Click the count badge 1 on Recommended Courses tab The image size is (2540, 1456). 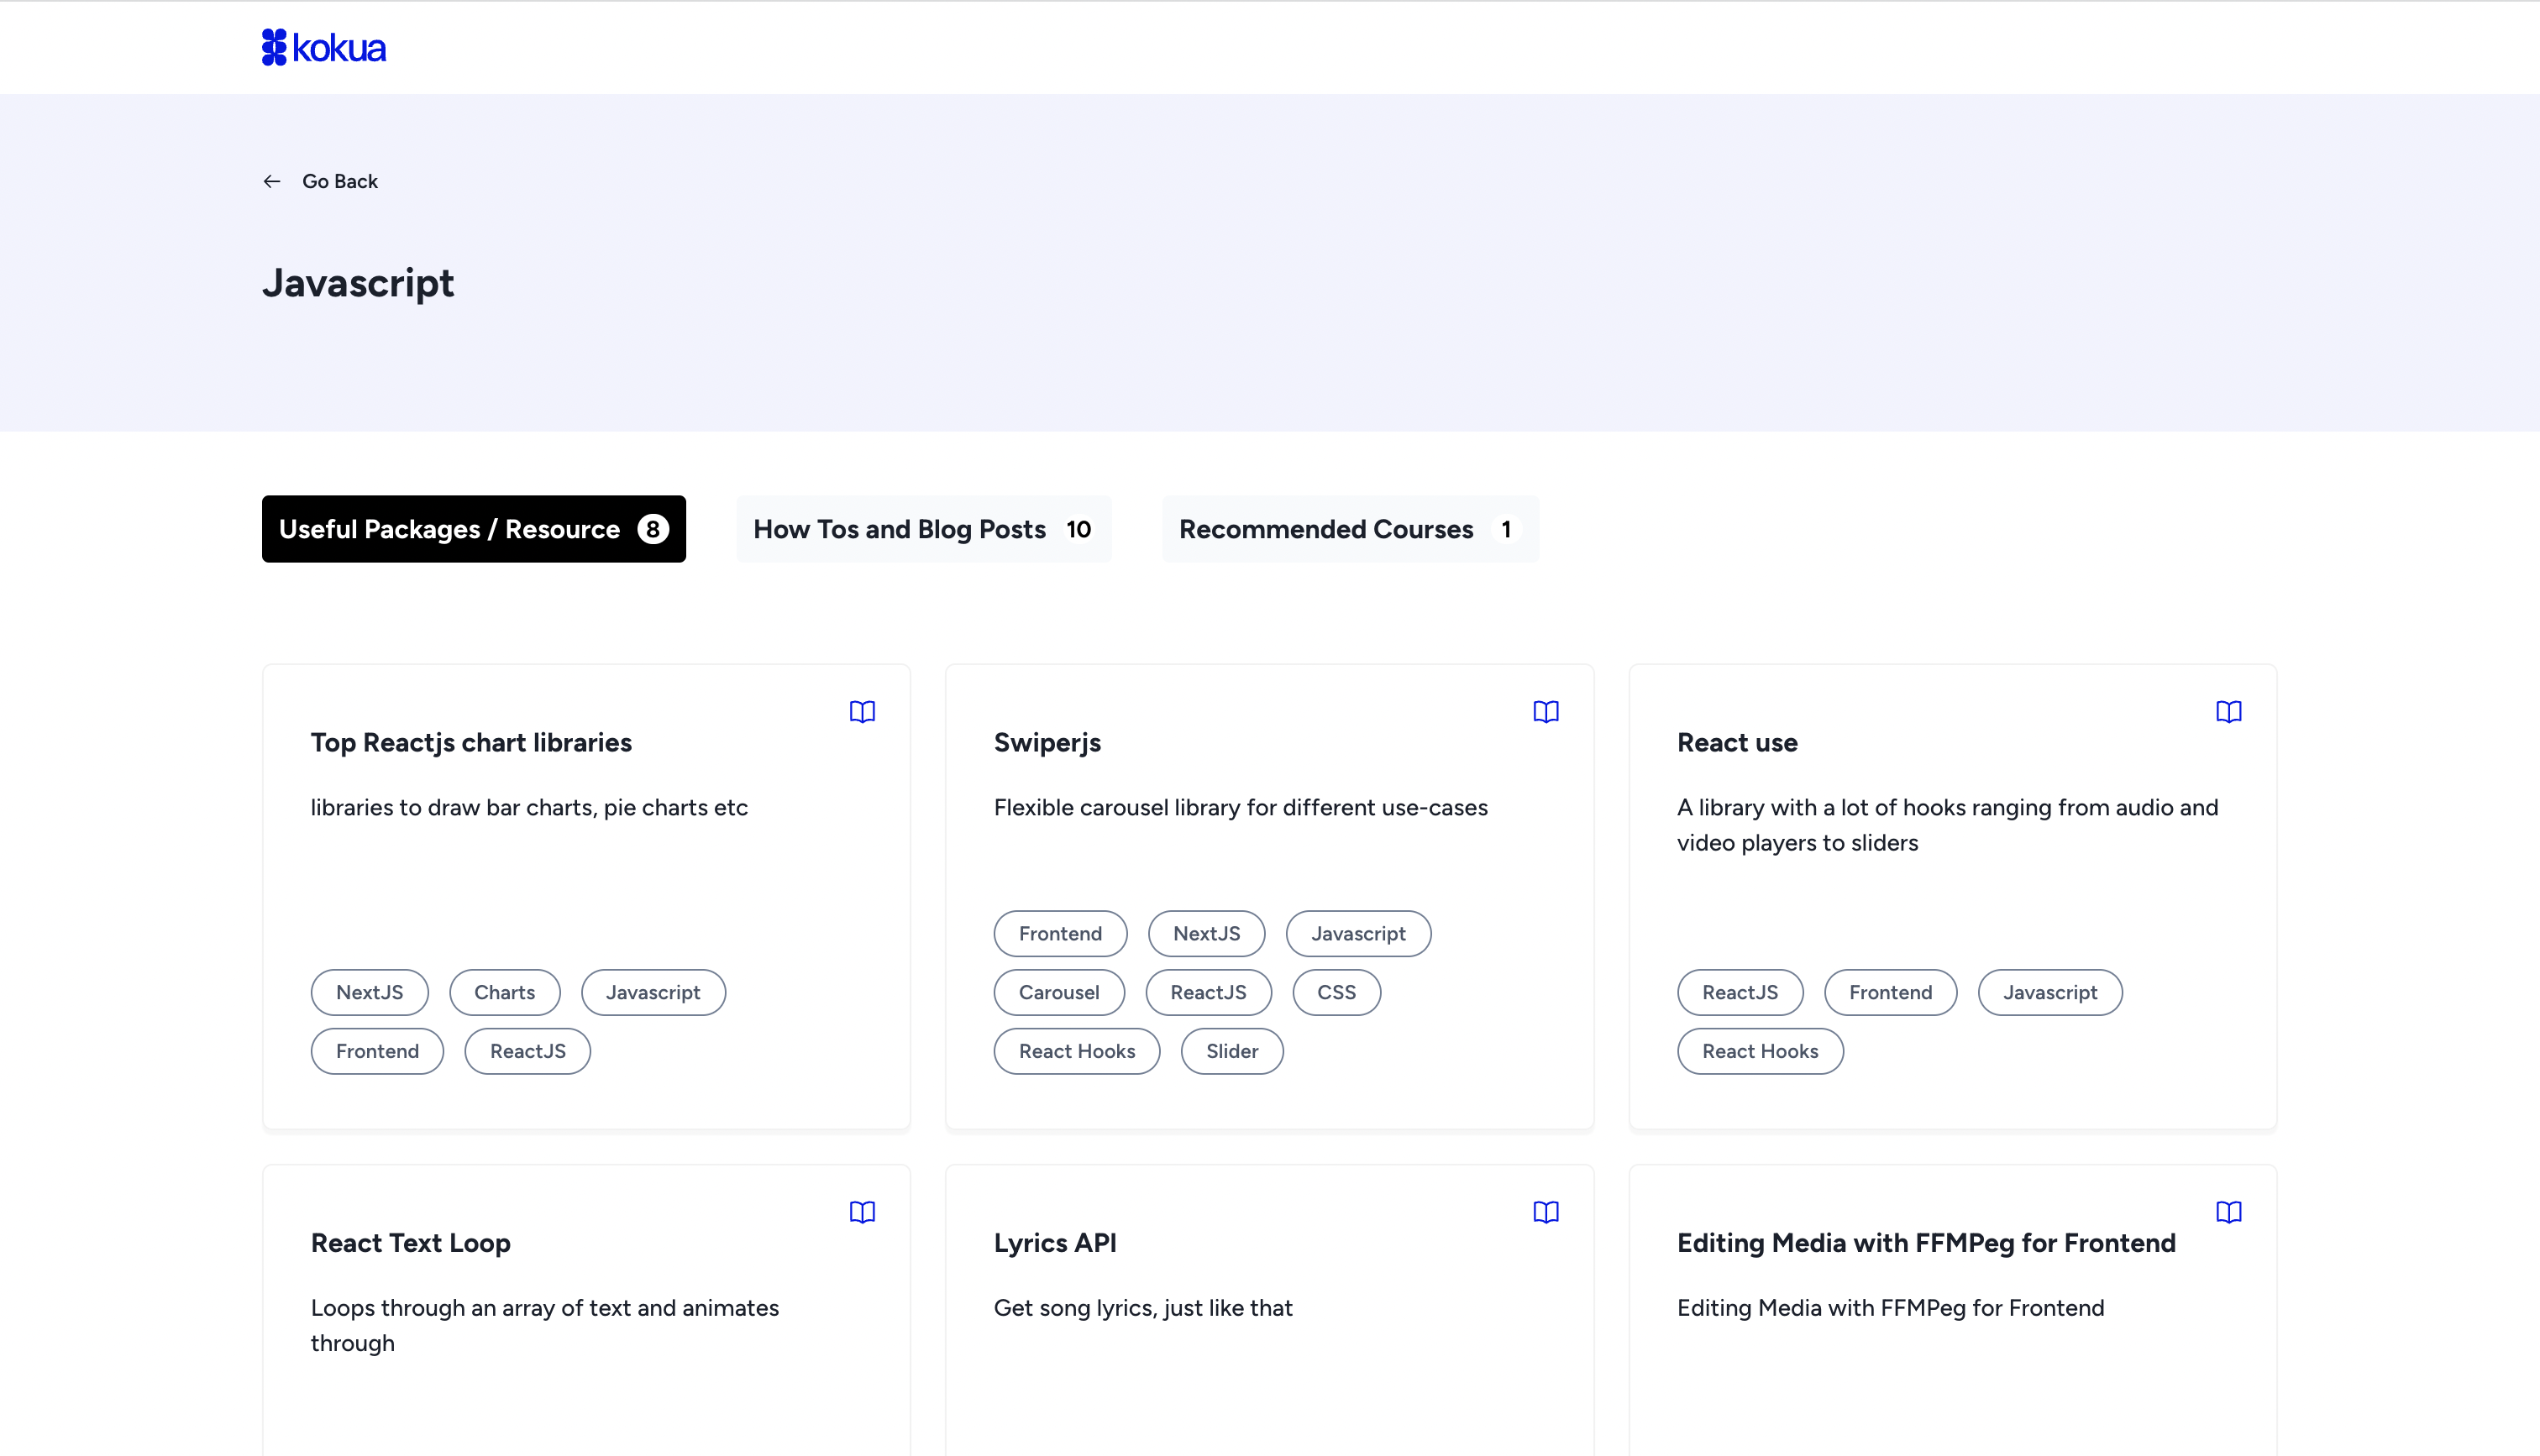[1506, 529]
